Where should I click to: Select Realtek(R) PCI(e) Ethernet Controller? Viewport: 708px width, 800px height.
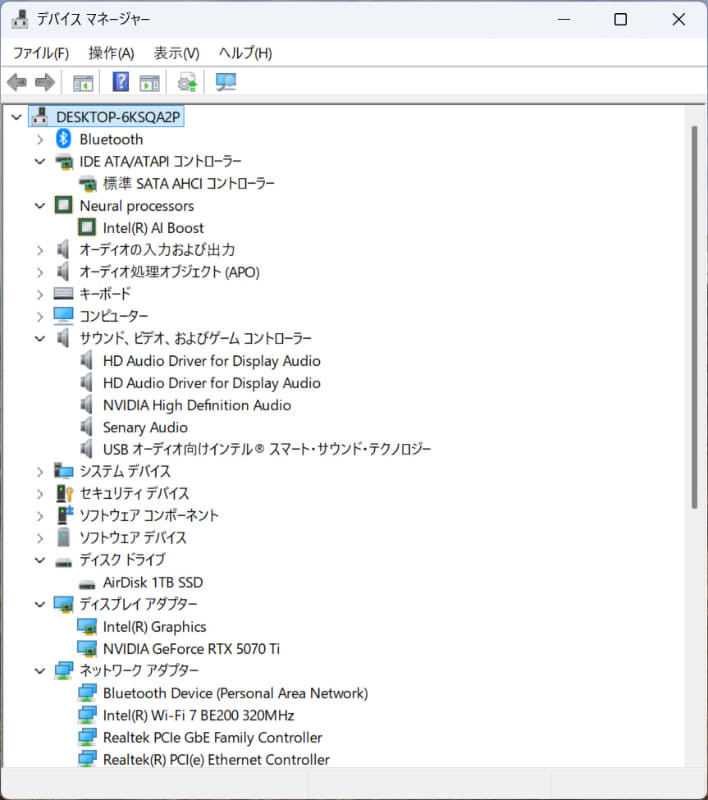(x=216, y=760)
